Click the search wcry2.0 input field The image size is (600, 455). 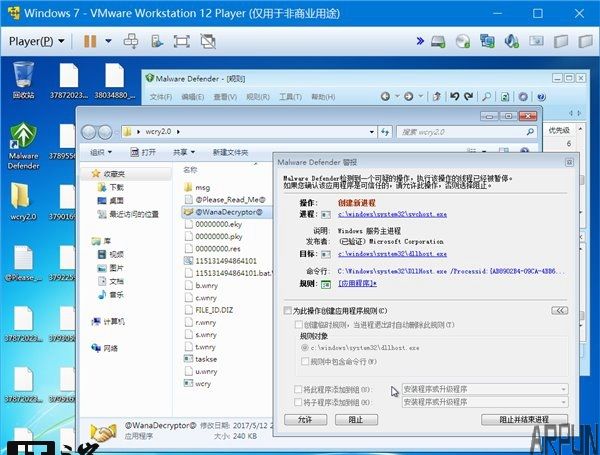click(460, 132)
